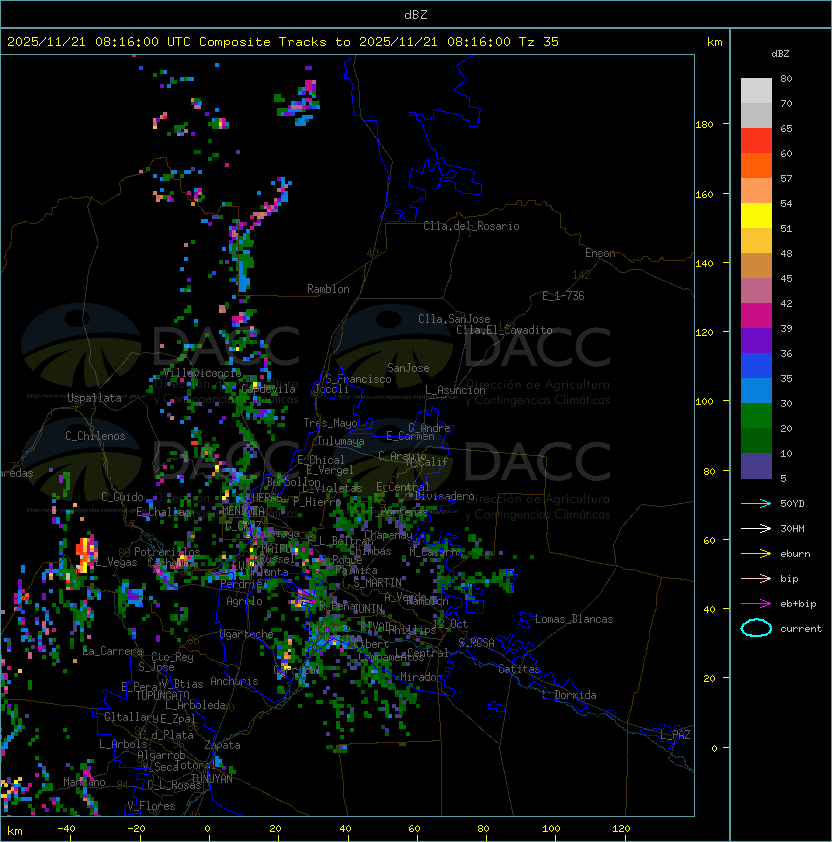Click the 'Ramblon' map label
The width and height of the screenshot is (832, 842).
point(328,289)
